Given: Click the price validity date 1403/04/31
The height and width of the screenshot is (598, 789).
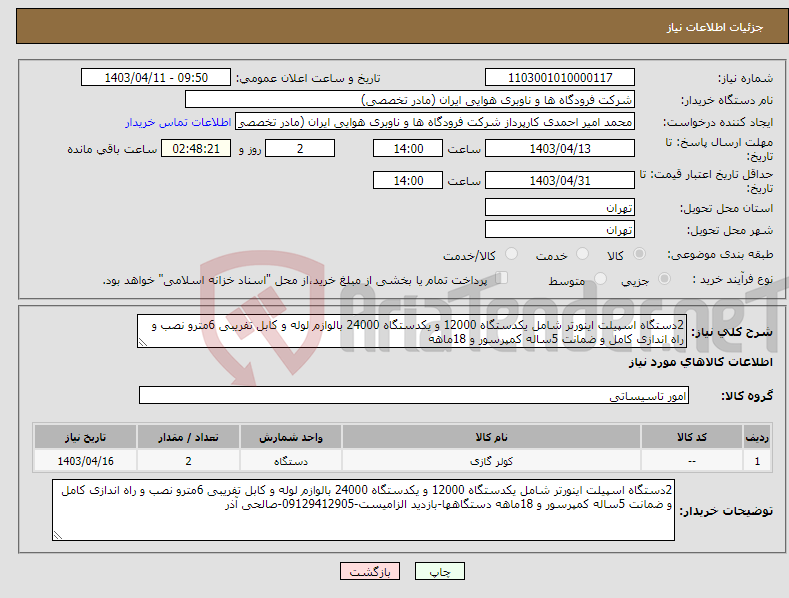Looking at the screenshot, I should click(560, 180).
